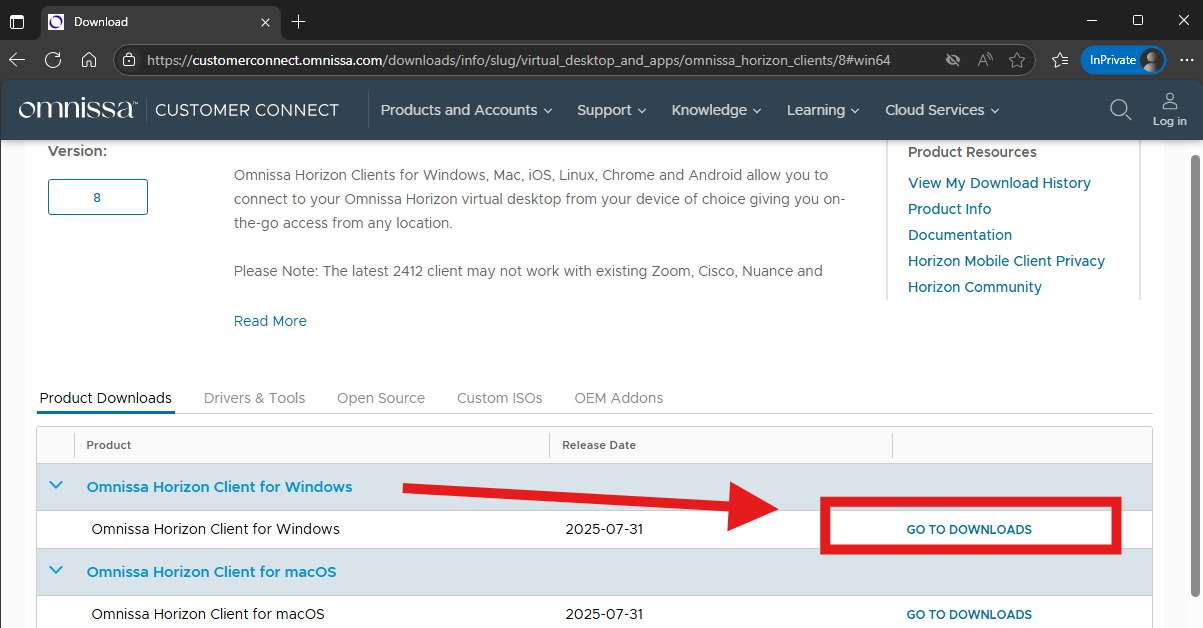Open the Documentation link
The height and width of the screenshot is (628, 1203).
click(960, 235)
